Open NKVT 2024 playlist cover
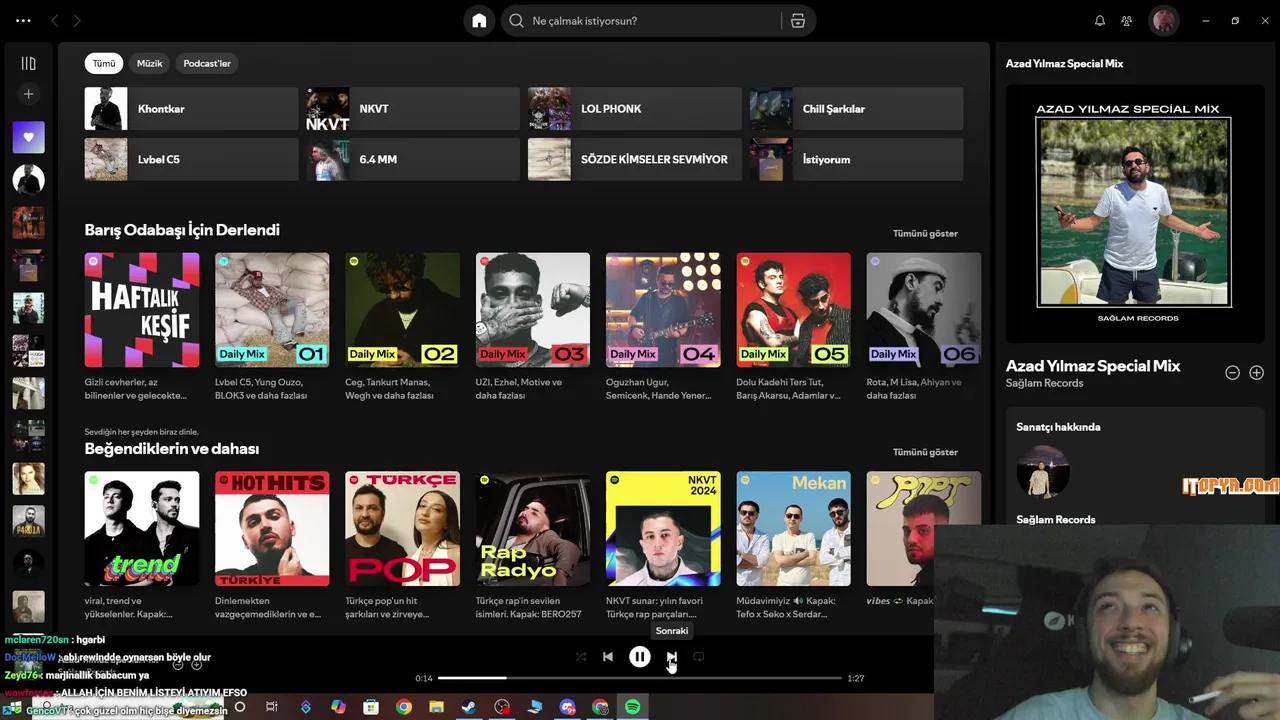1280x720 pixels. point(663,529)
